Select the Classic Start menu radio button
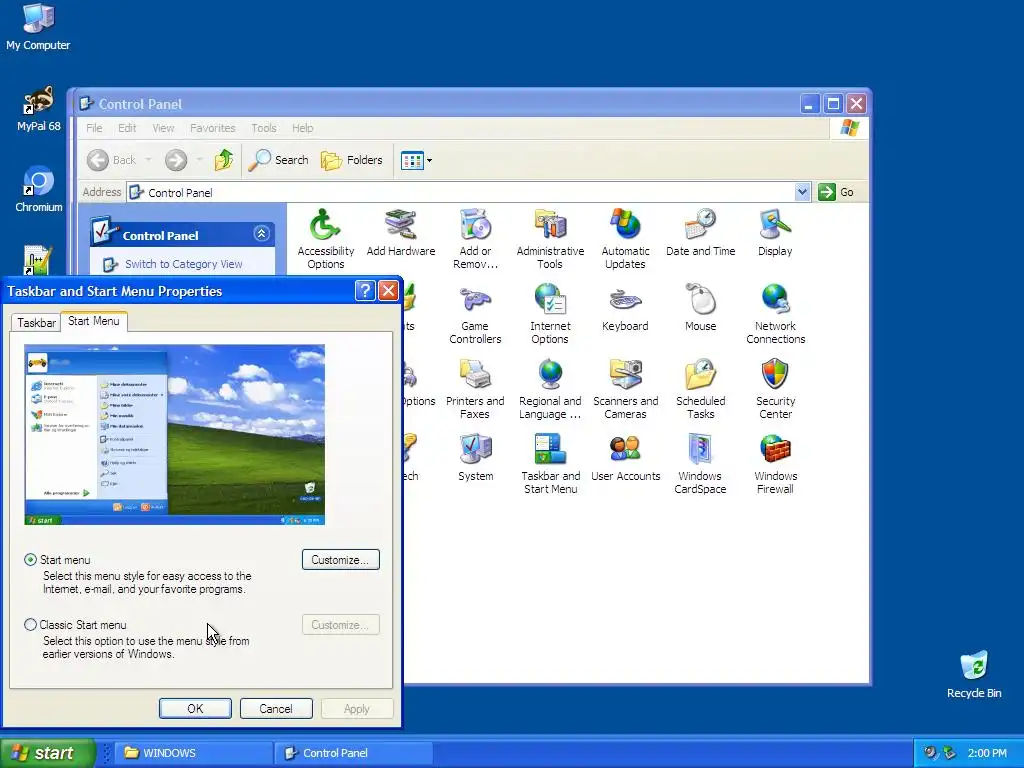Image resolution: width=1024 pixels, height=768 pixels. [x=30, y=624]
